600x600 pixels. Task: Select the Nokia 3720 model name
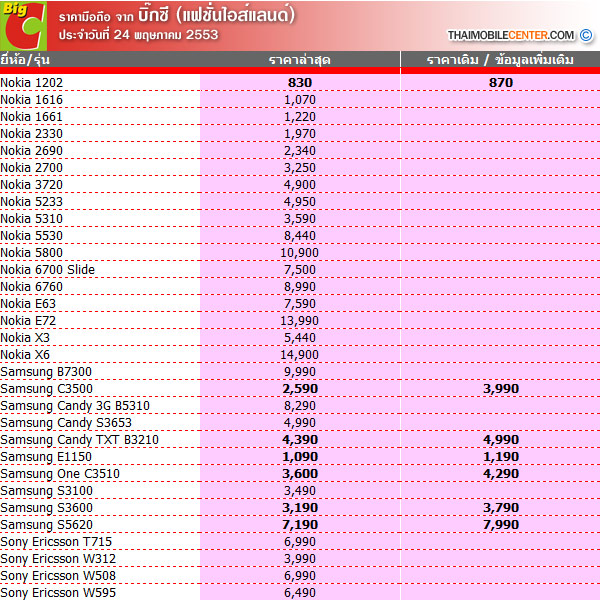click(31, 185)
